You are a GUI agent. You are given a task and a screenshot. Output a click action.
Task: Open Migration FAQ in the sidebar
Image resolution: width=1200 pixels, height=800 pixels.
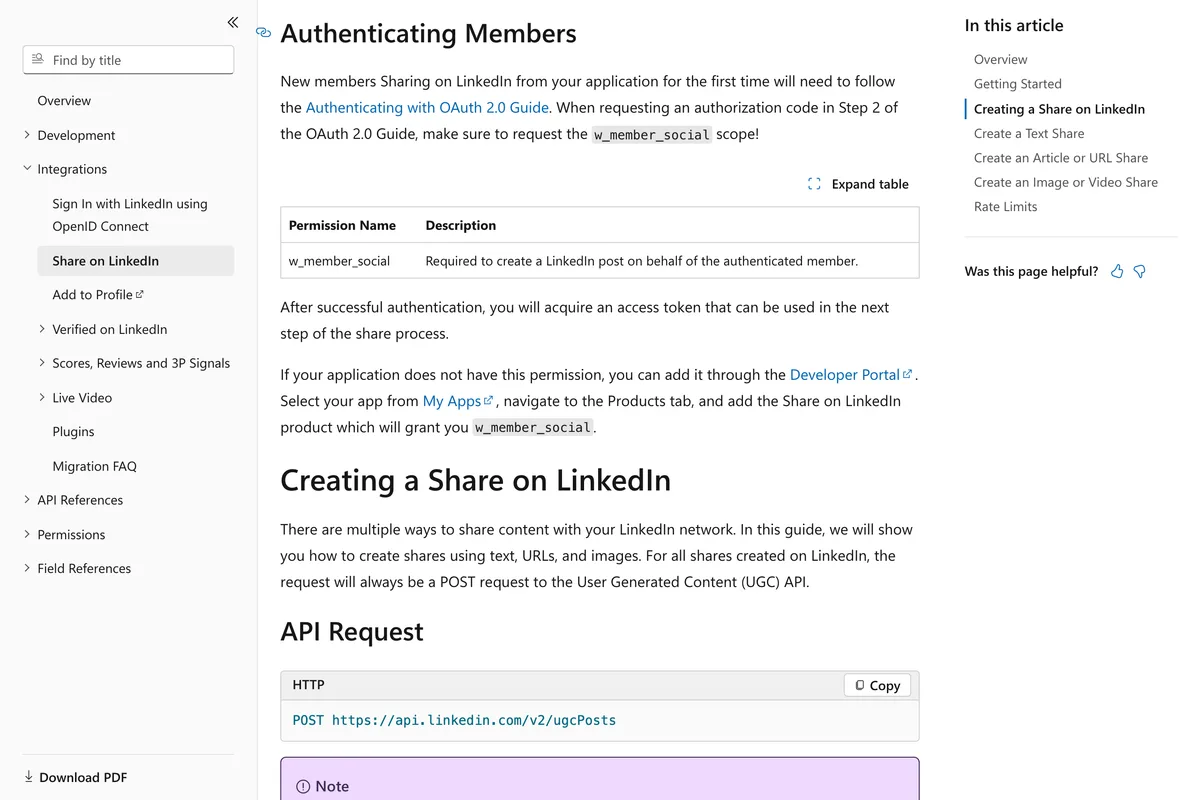(x=94, y=466)
